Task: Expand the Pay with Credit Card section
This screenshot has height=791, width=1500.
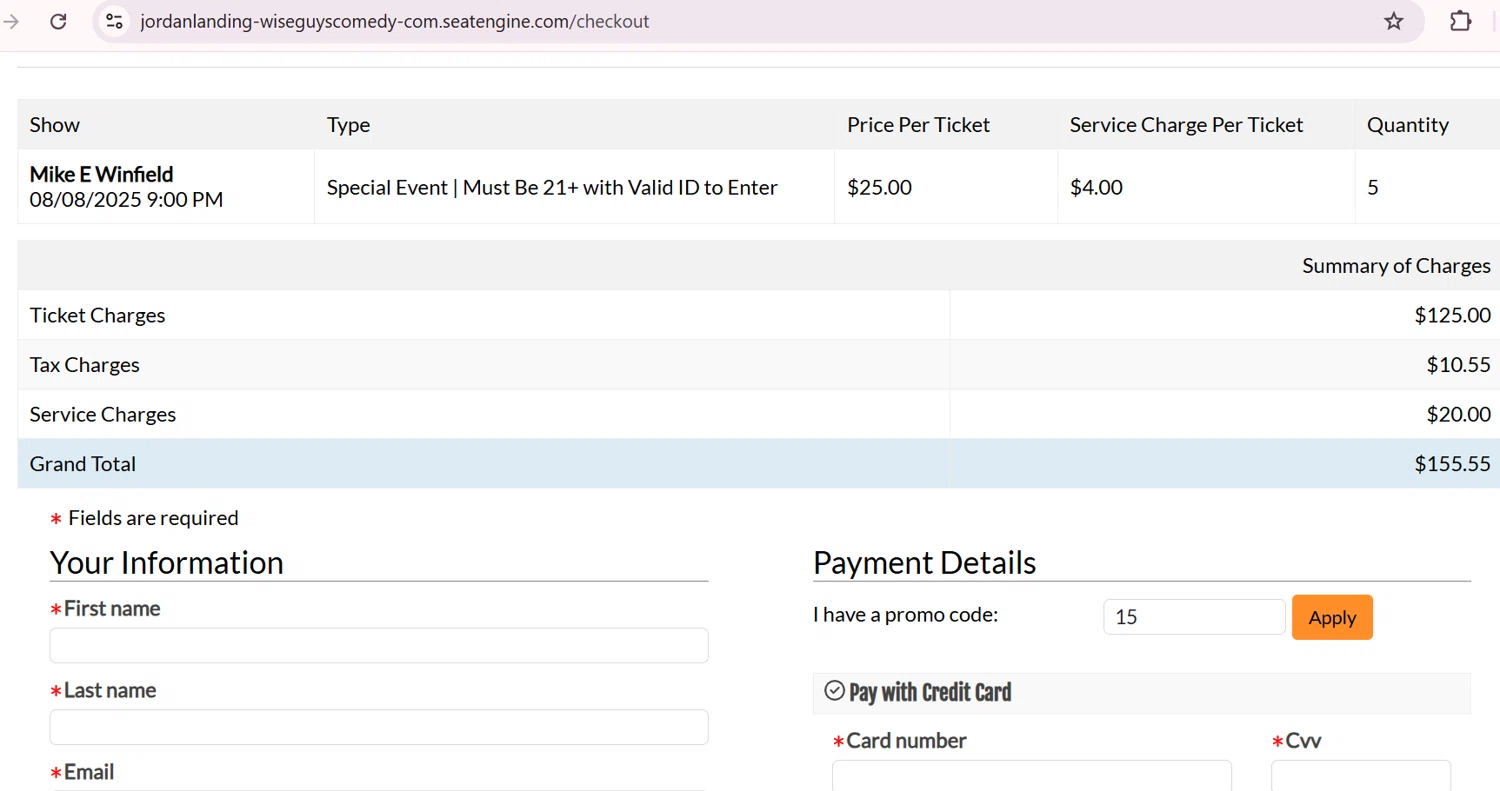Action: [1142, 692]
